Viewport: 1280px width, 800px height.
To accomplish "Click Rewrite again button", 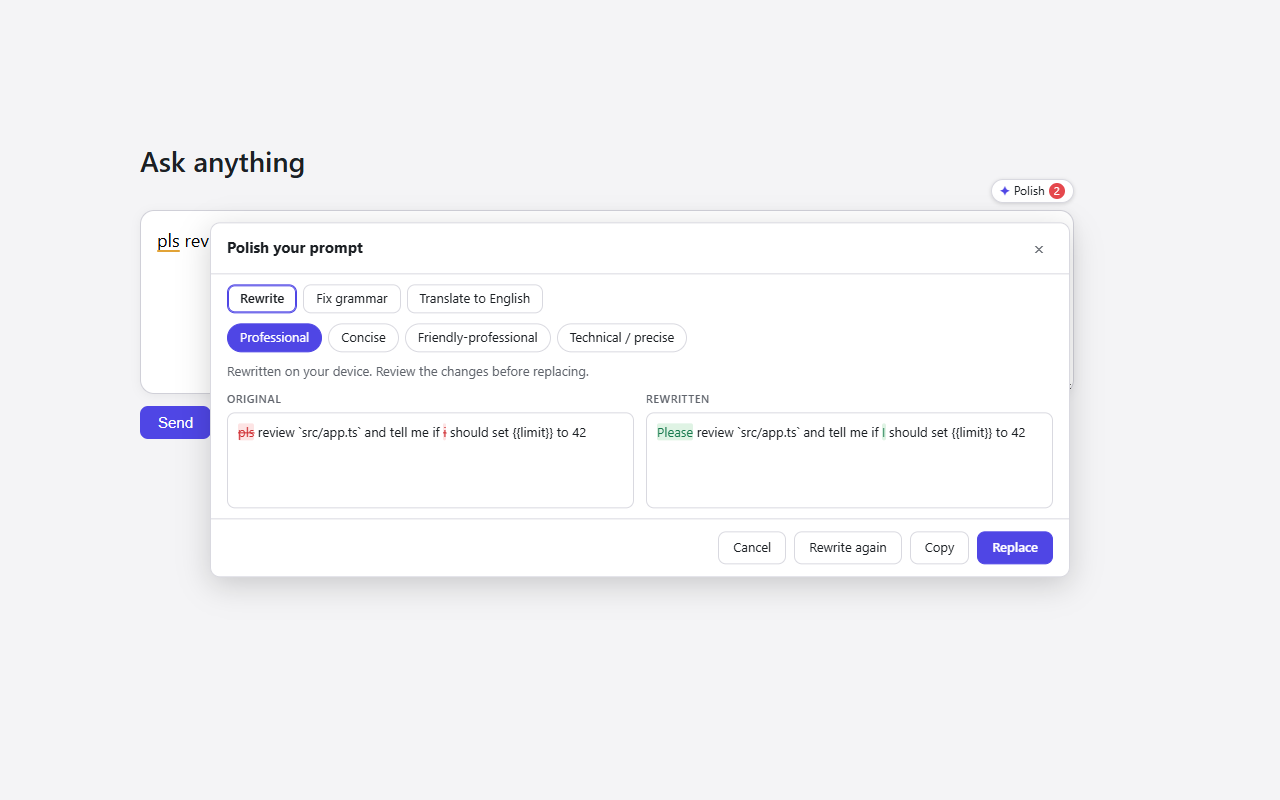I will pyautogui.click(x=848, y=548).
